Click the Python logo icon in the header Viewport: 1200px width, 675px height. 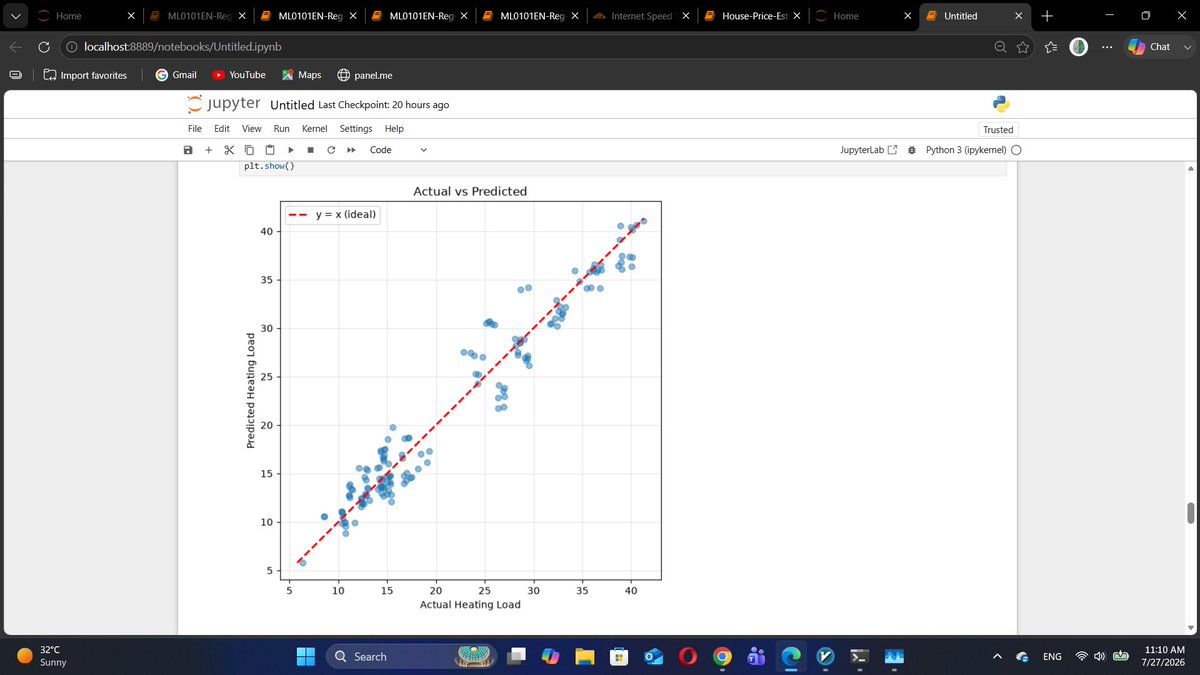click(x=1001, y=104)
